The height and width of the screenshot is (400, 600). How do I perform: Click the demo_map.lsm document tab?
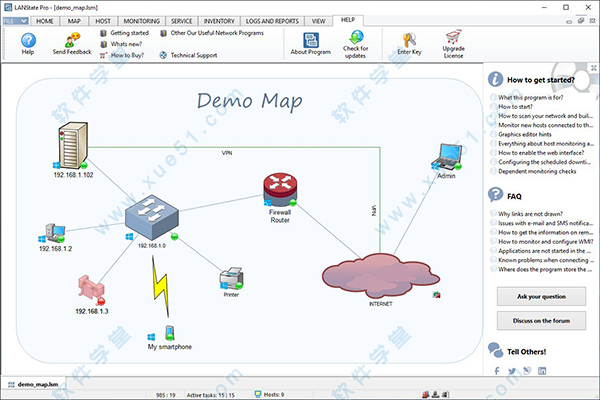(x=33, y=384)
